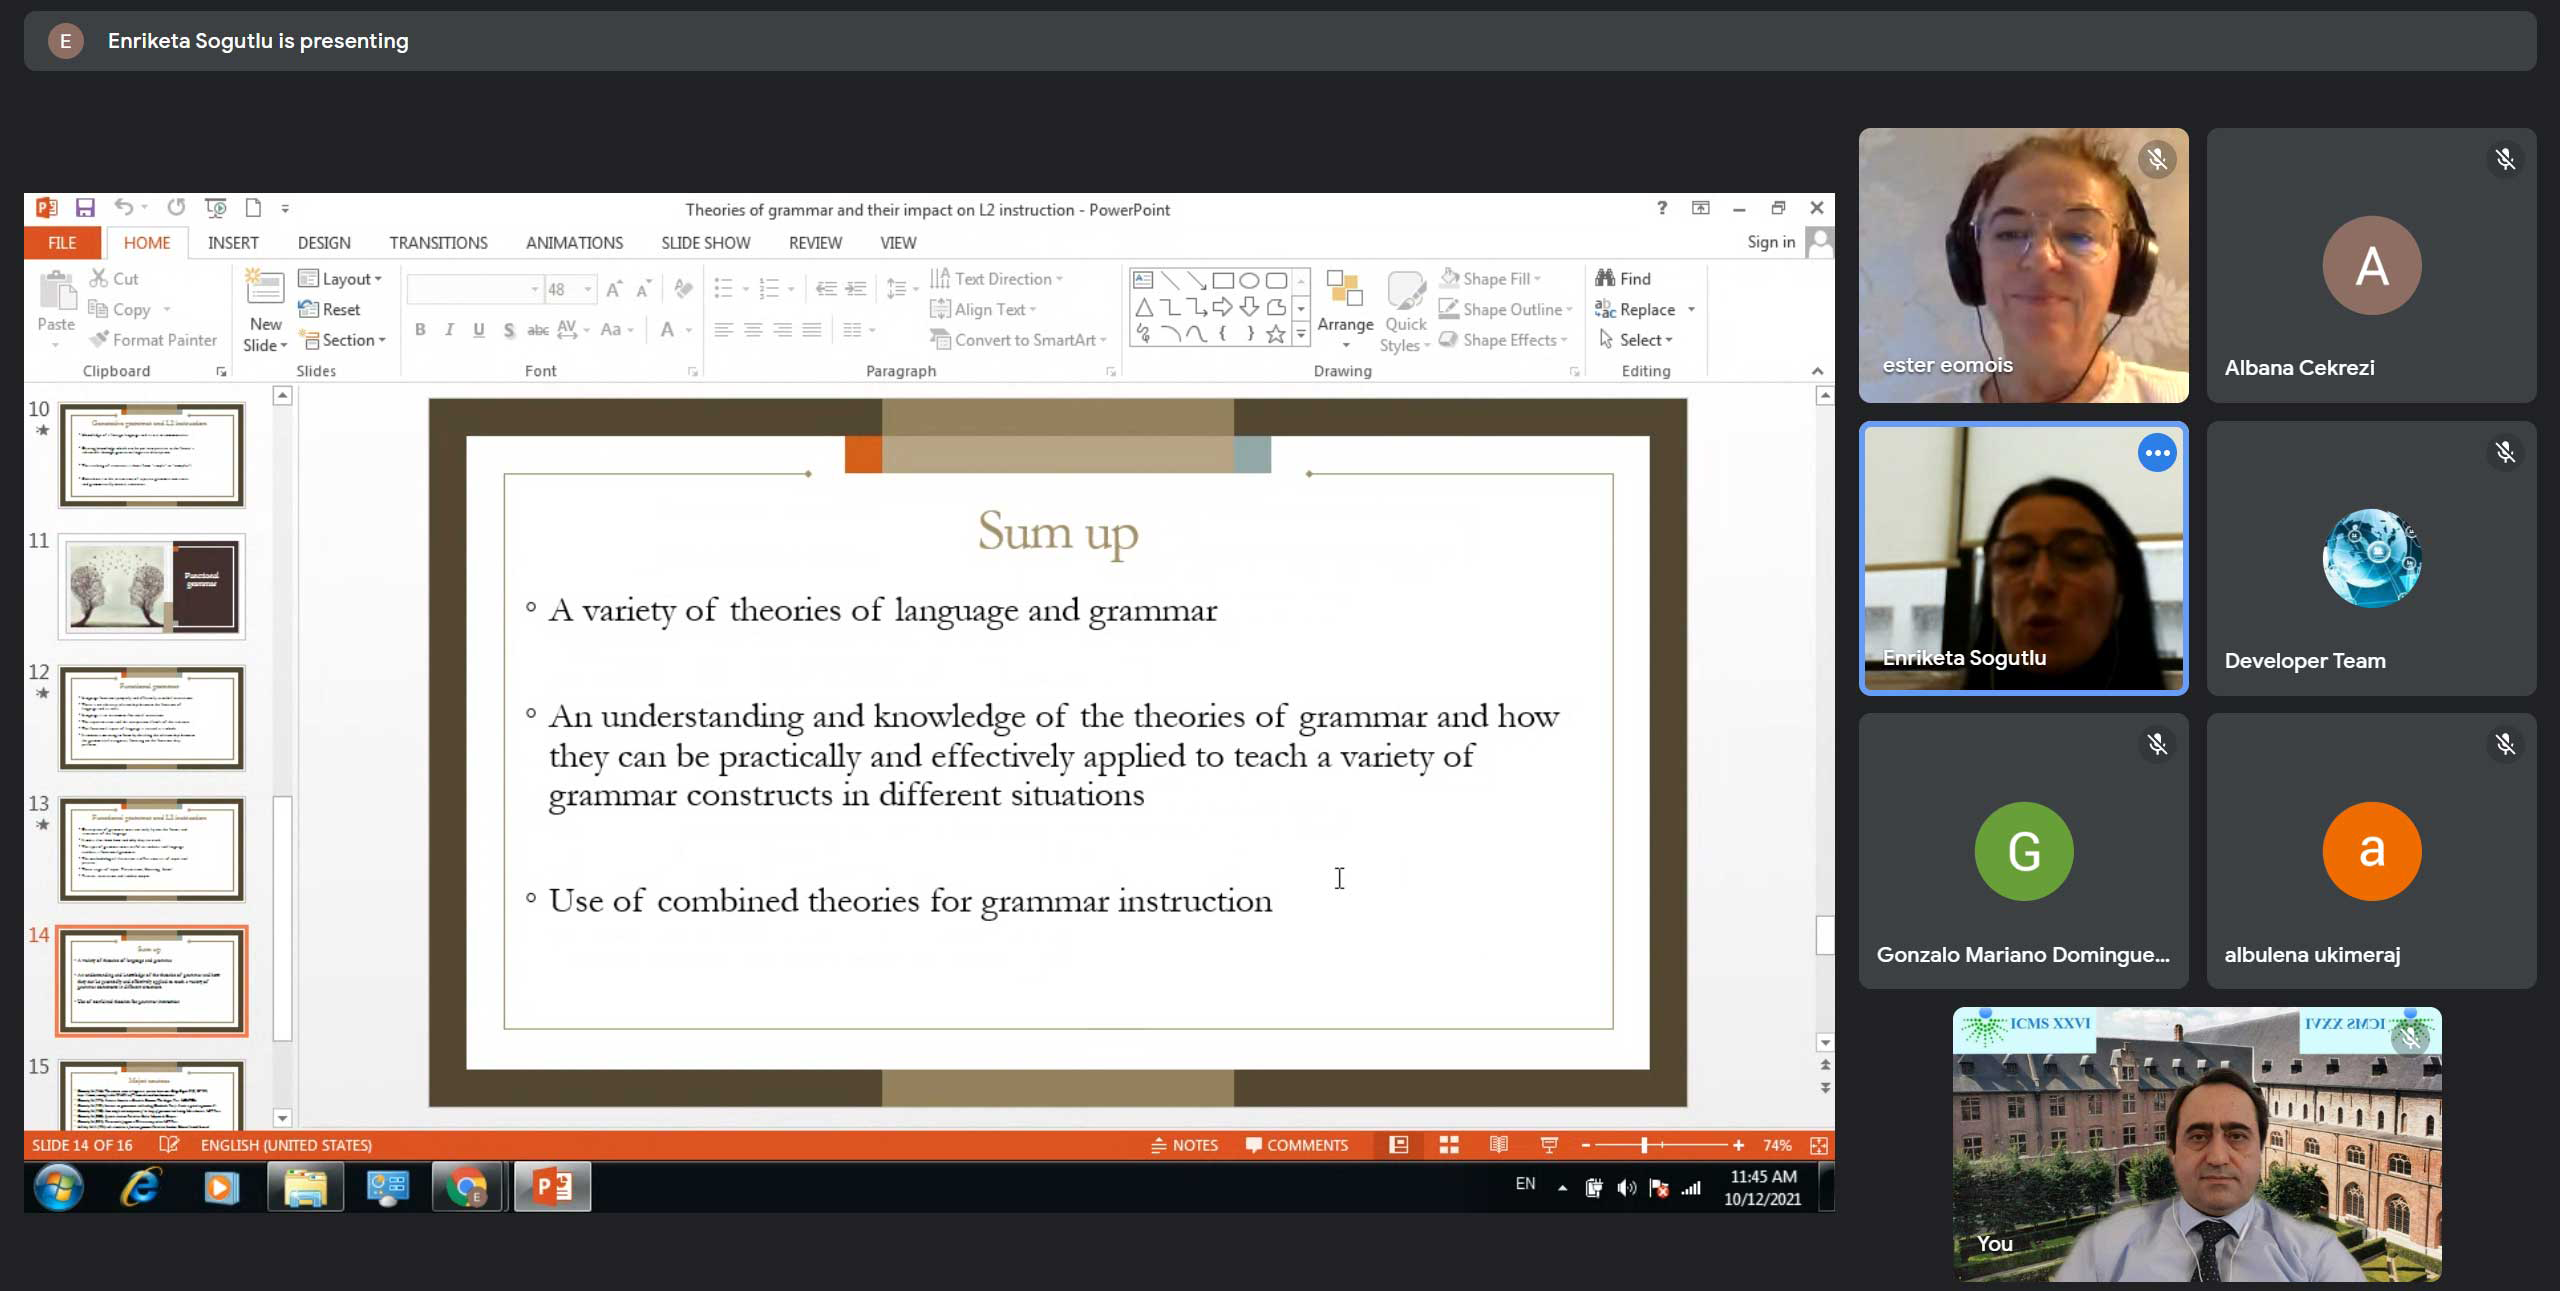Toggle Bold formatting button
The image size is (2560, 1291).
tap(420, 330)
